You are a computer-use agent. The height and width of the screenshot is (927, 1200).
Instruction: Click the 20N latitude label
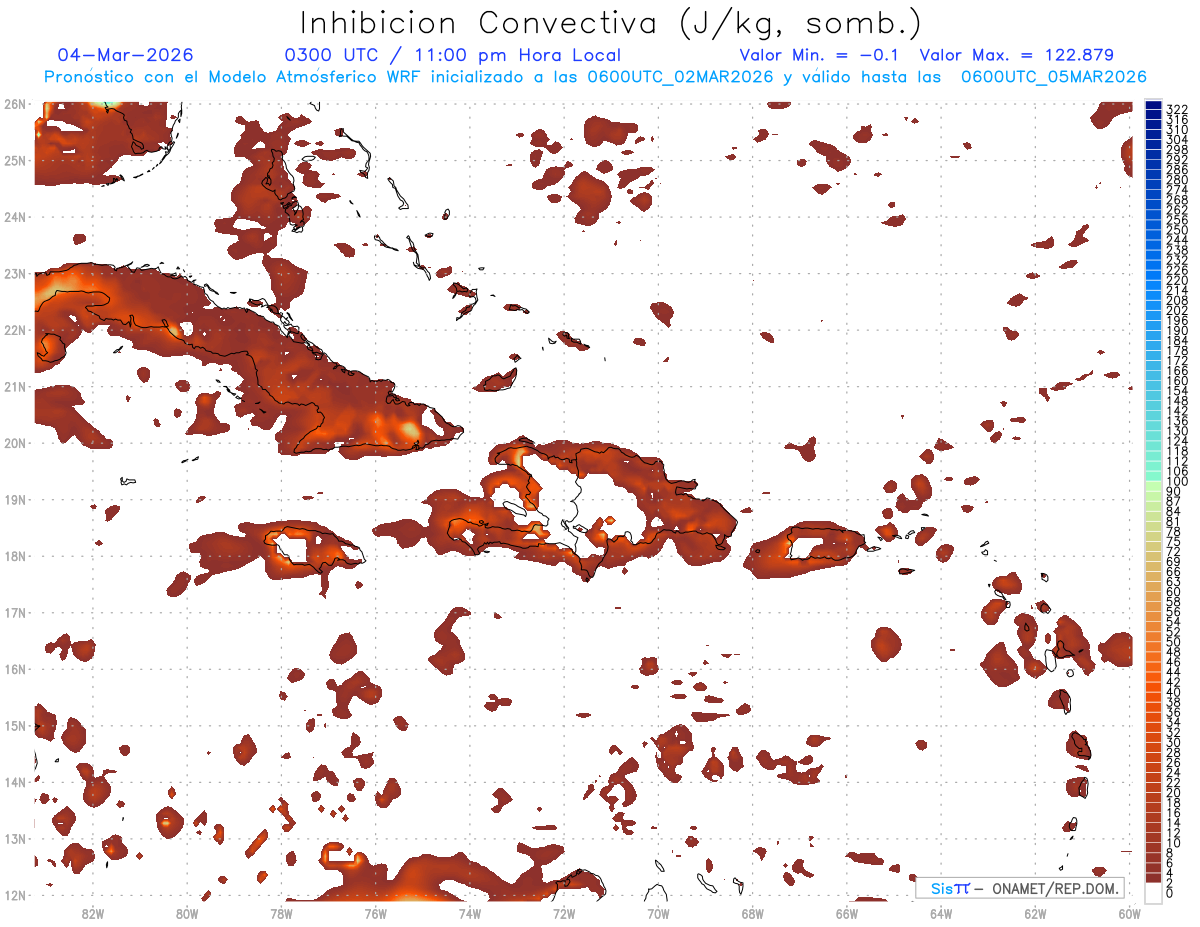click(x=14, y=443)
